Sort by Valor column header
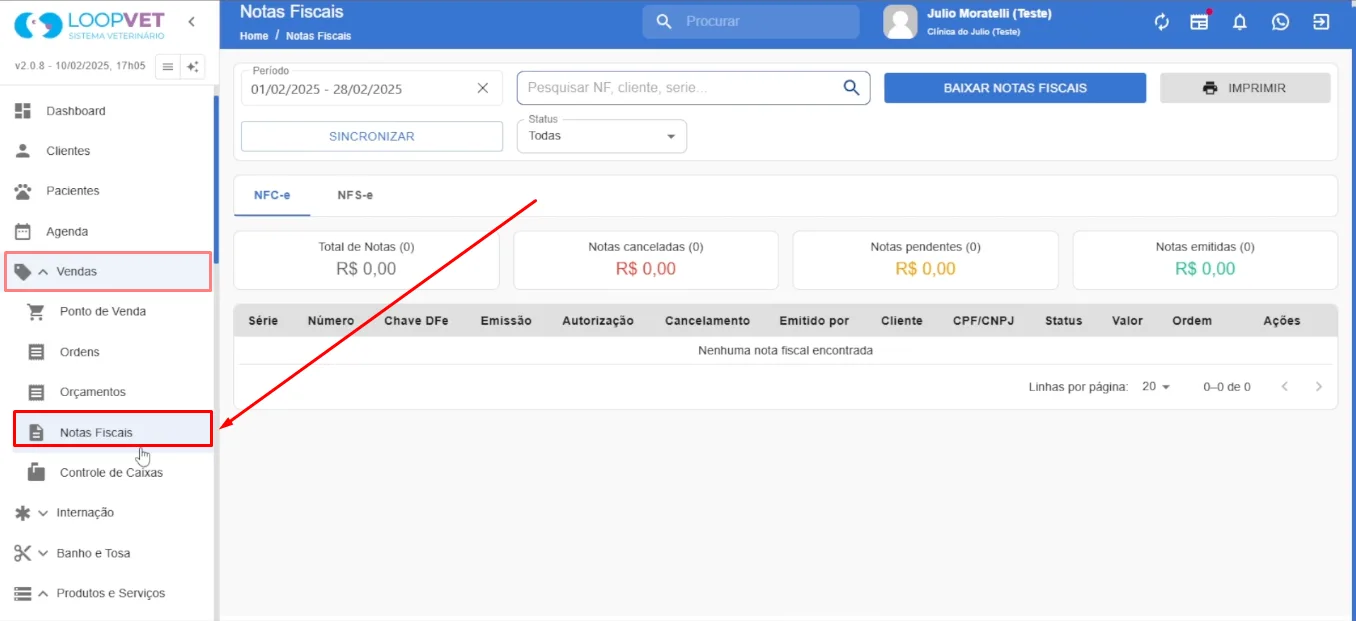The width and height of the screenshot is (1356, 621). [x=1127, y=321]
